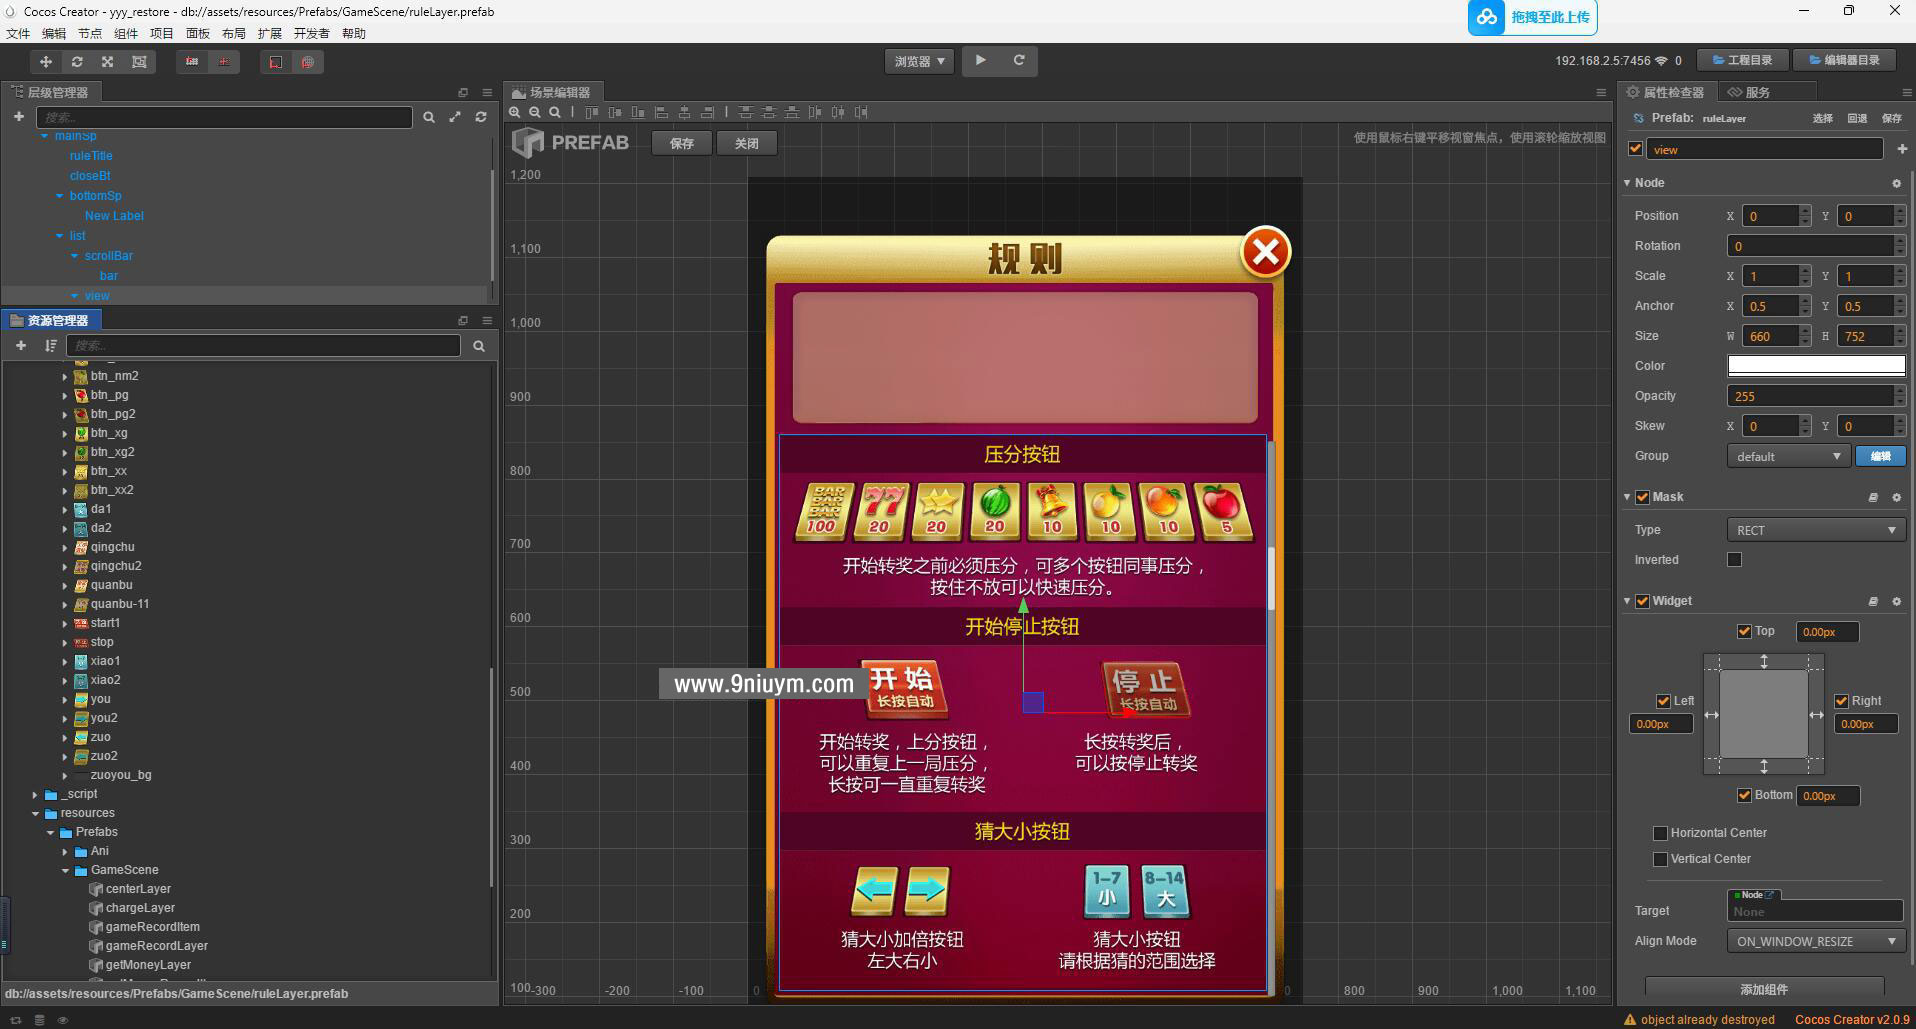
Task: Click the 添加组件 button
Action: tap(1763, 989)
